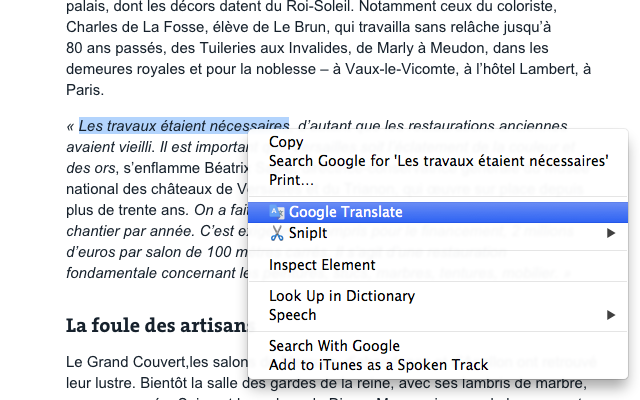Select Search With Google menu item
The width and height of the screenshot is (640, 400).
[334, 346]
